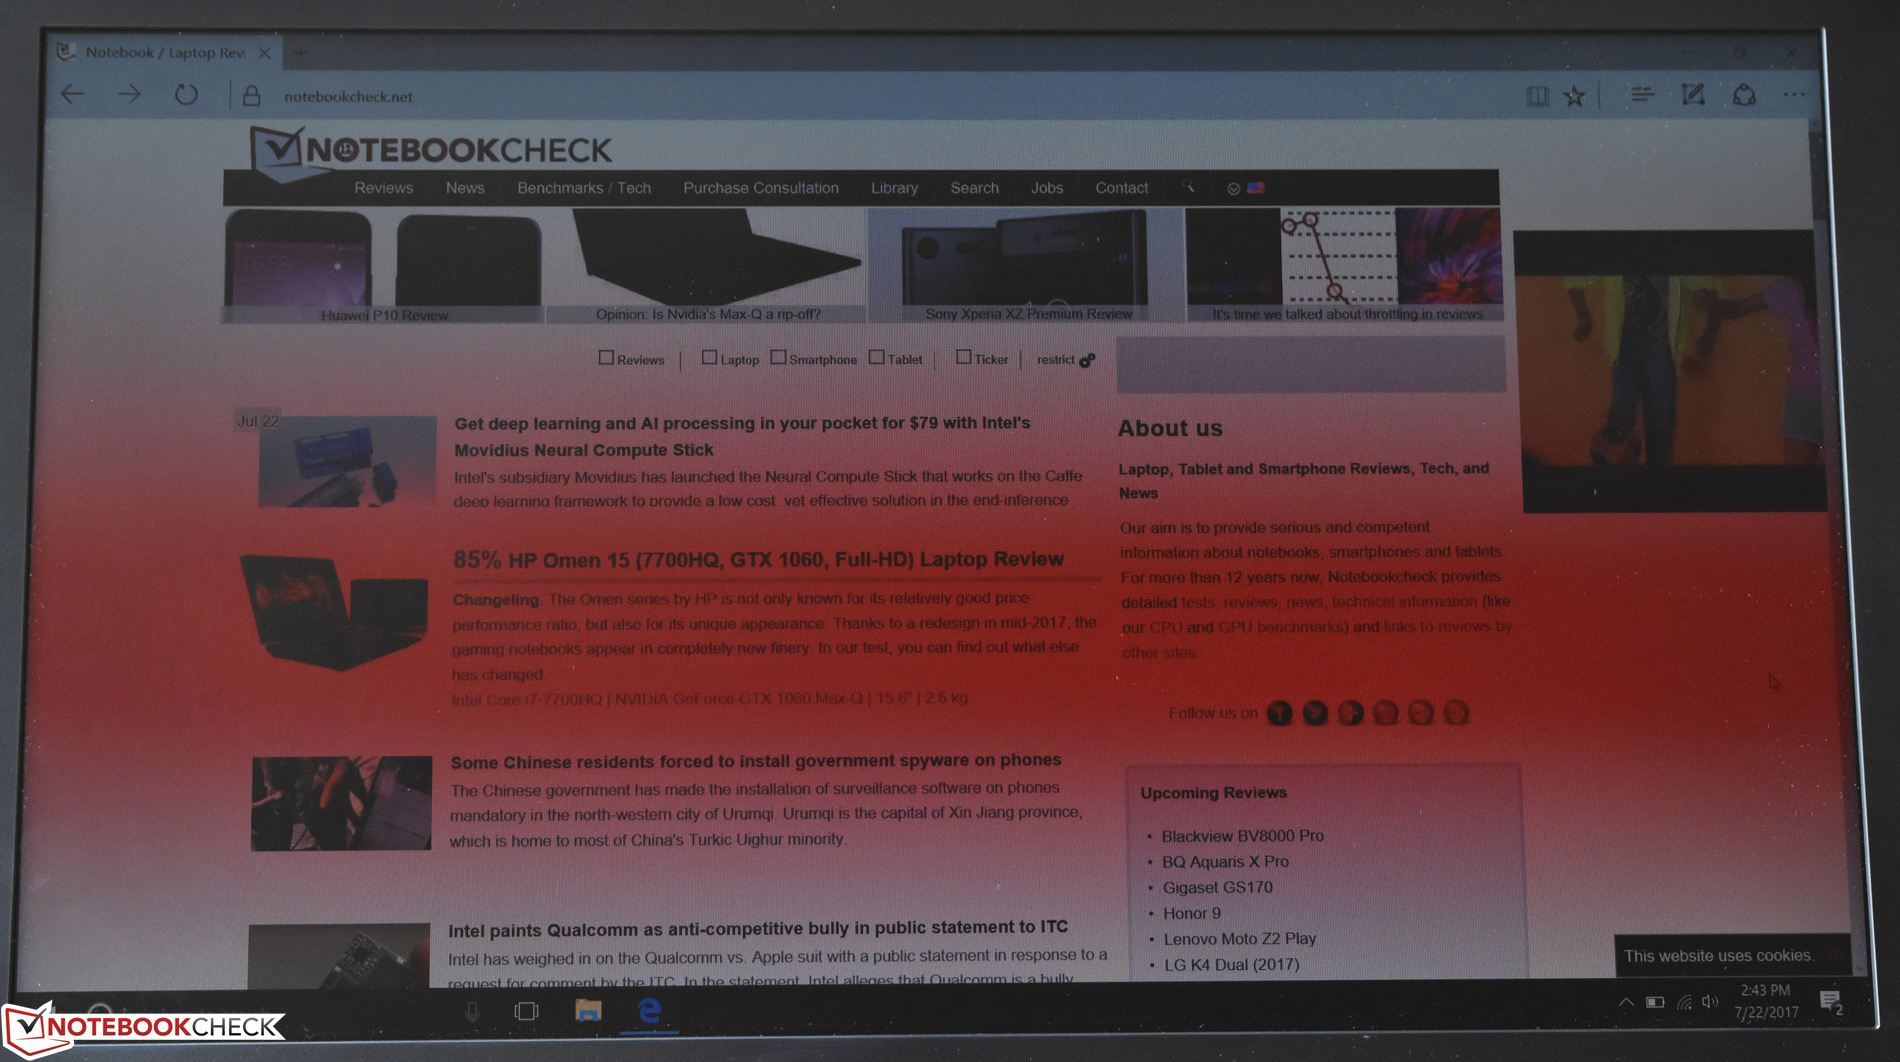
Task: Reload the page with the refresh icon
Action: coord(186,95)
